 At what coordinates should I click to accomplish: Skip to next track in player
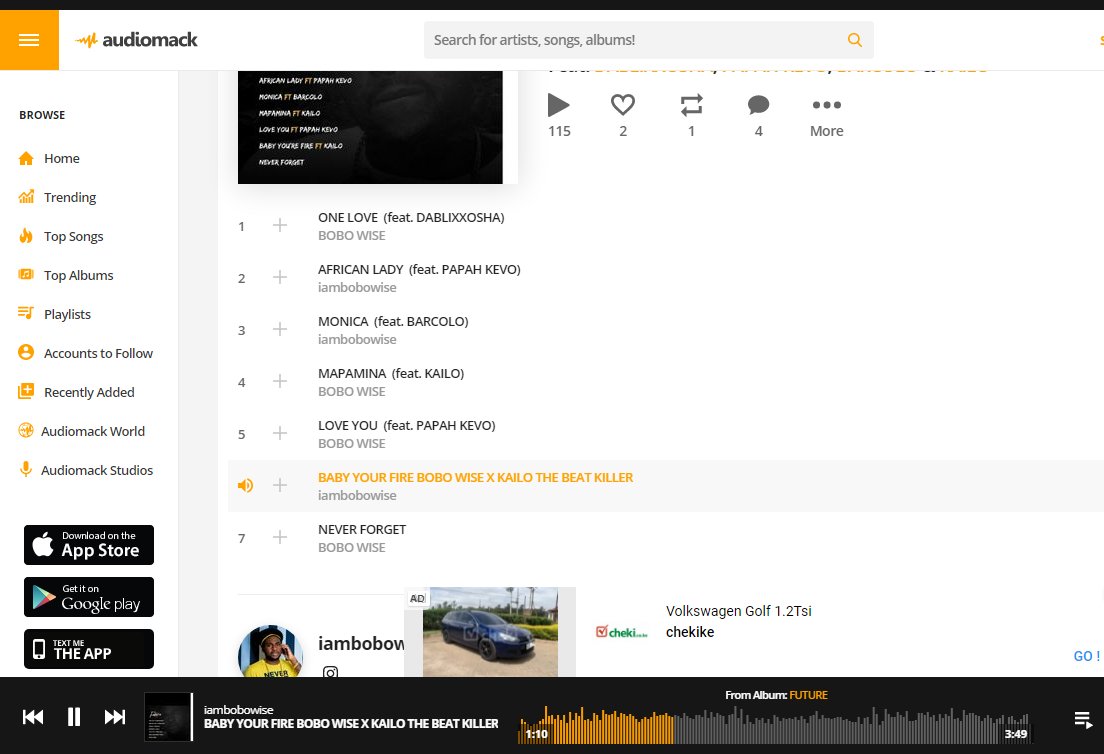pos(115,717)
